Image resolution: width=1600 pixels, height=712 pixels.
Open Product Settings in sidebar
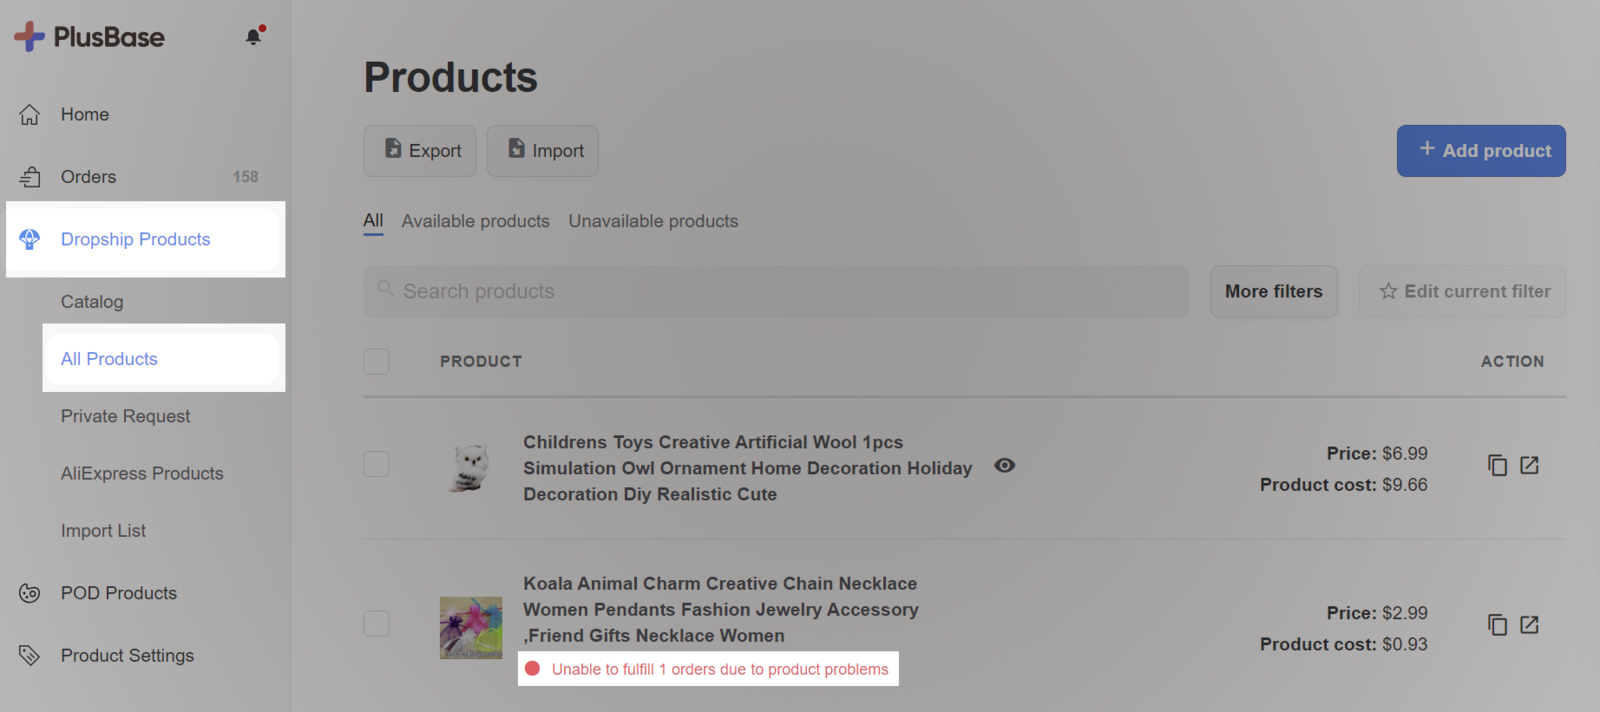tap(127, 656)
